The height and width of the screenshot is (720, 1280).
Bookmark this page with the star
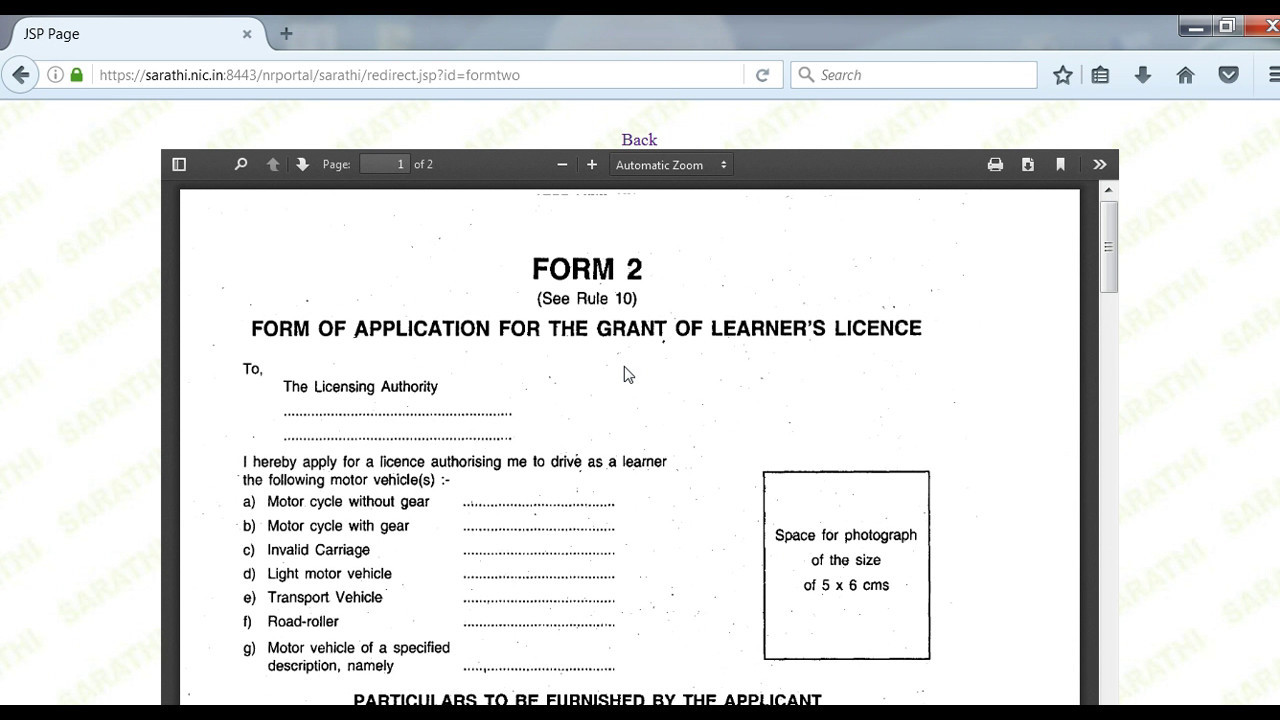[x=1063, y=75]
